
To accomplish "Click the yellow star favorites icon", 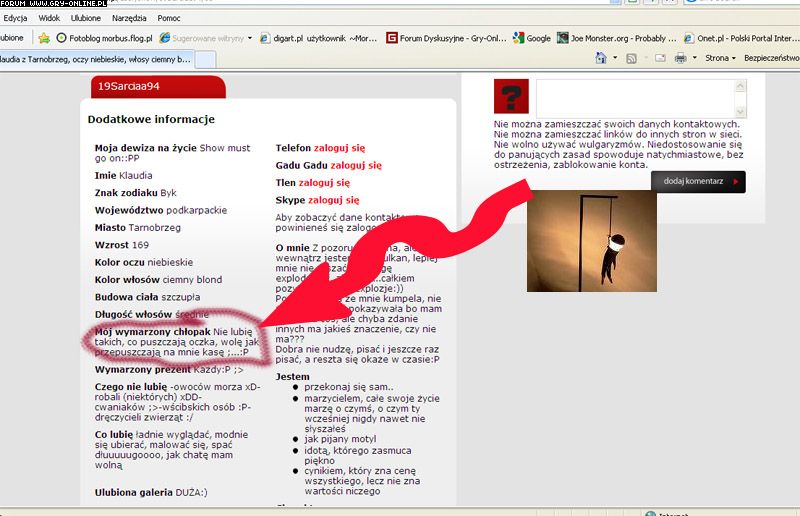I will (x=44, y=38).
